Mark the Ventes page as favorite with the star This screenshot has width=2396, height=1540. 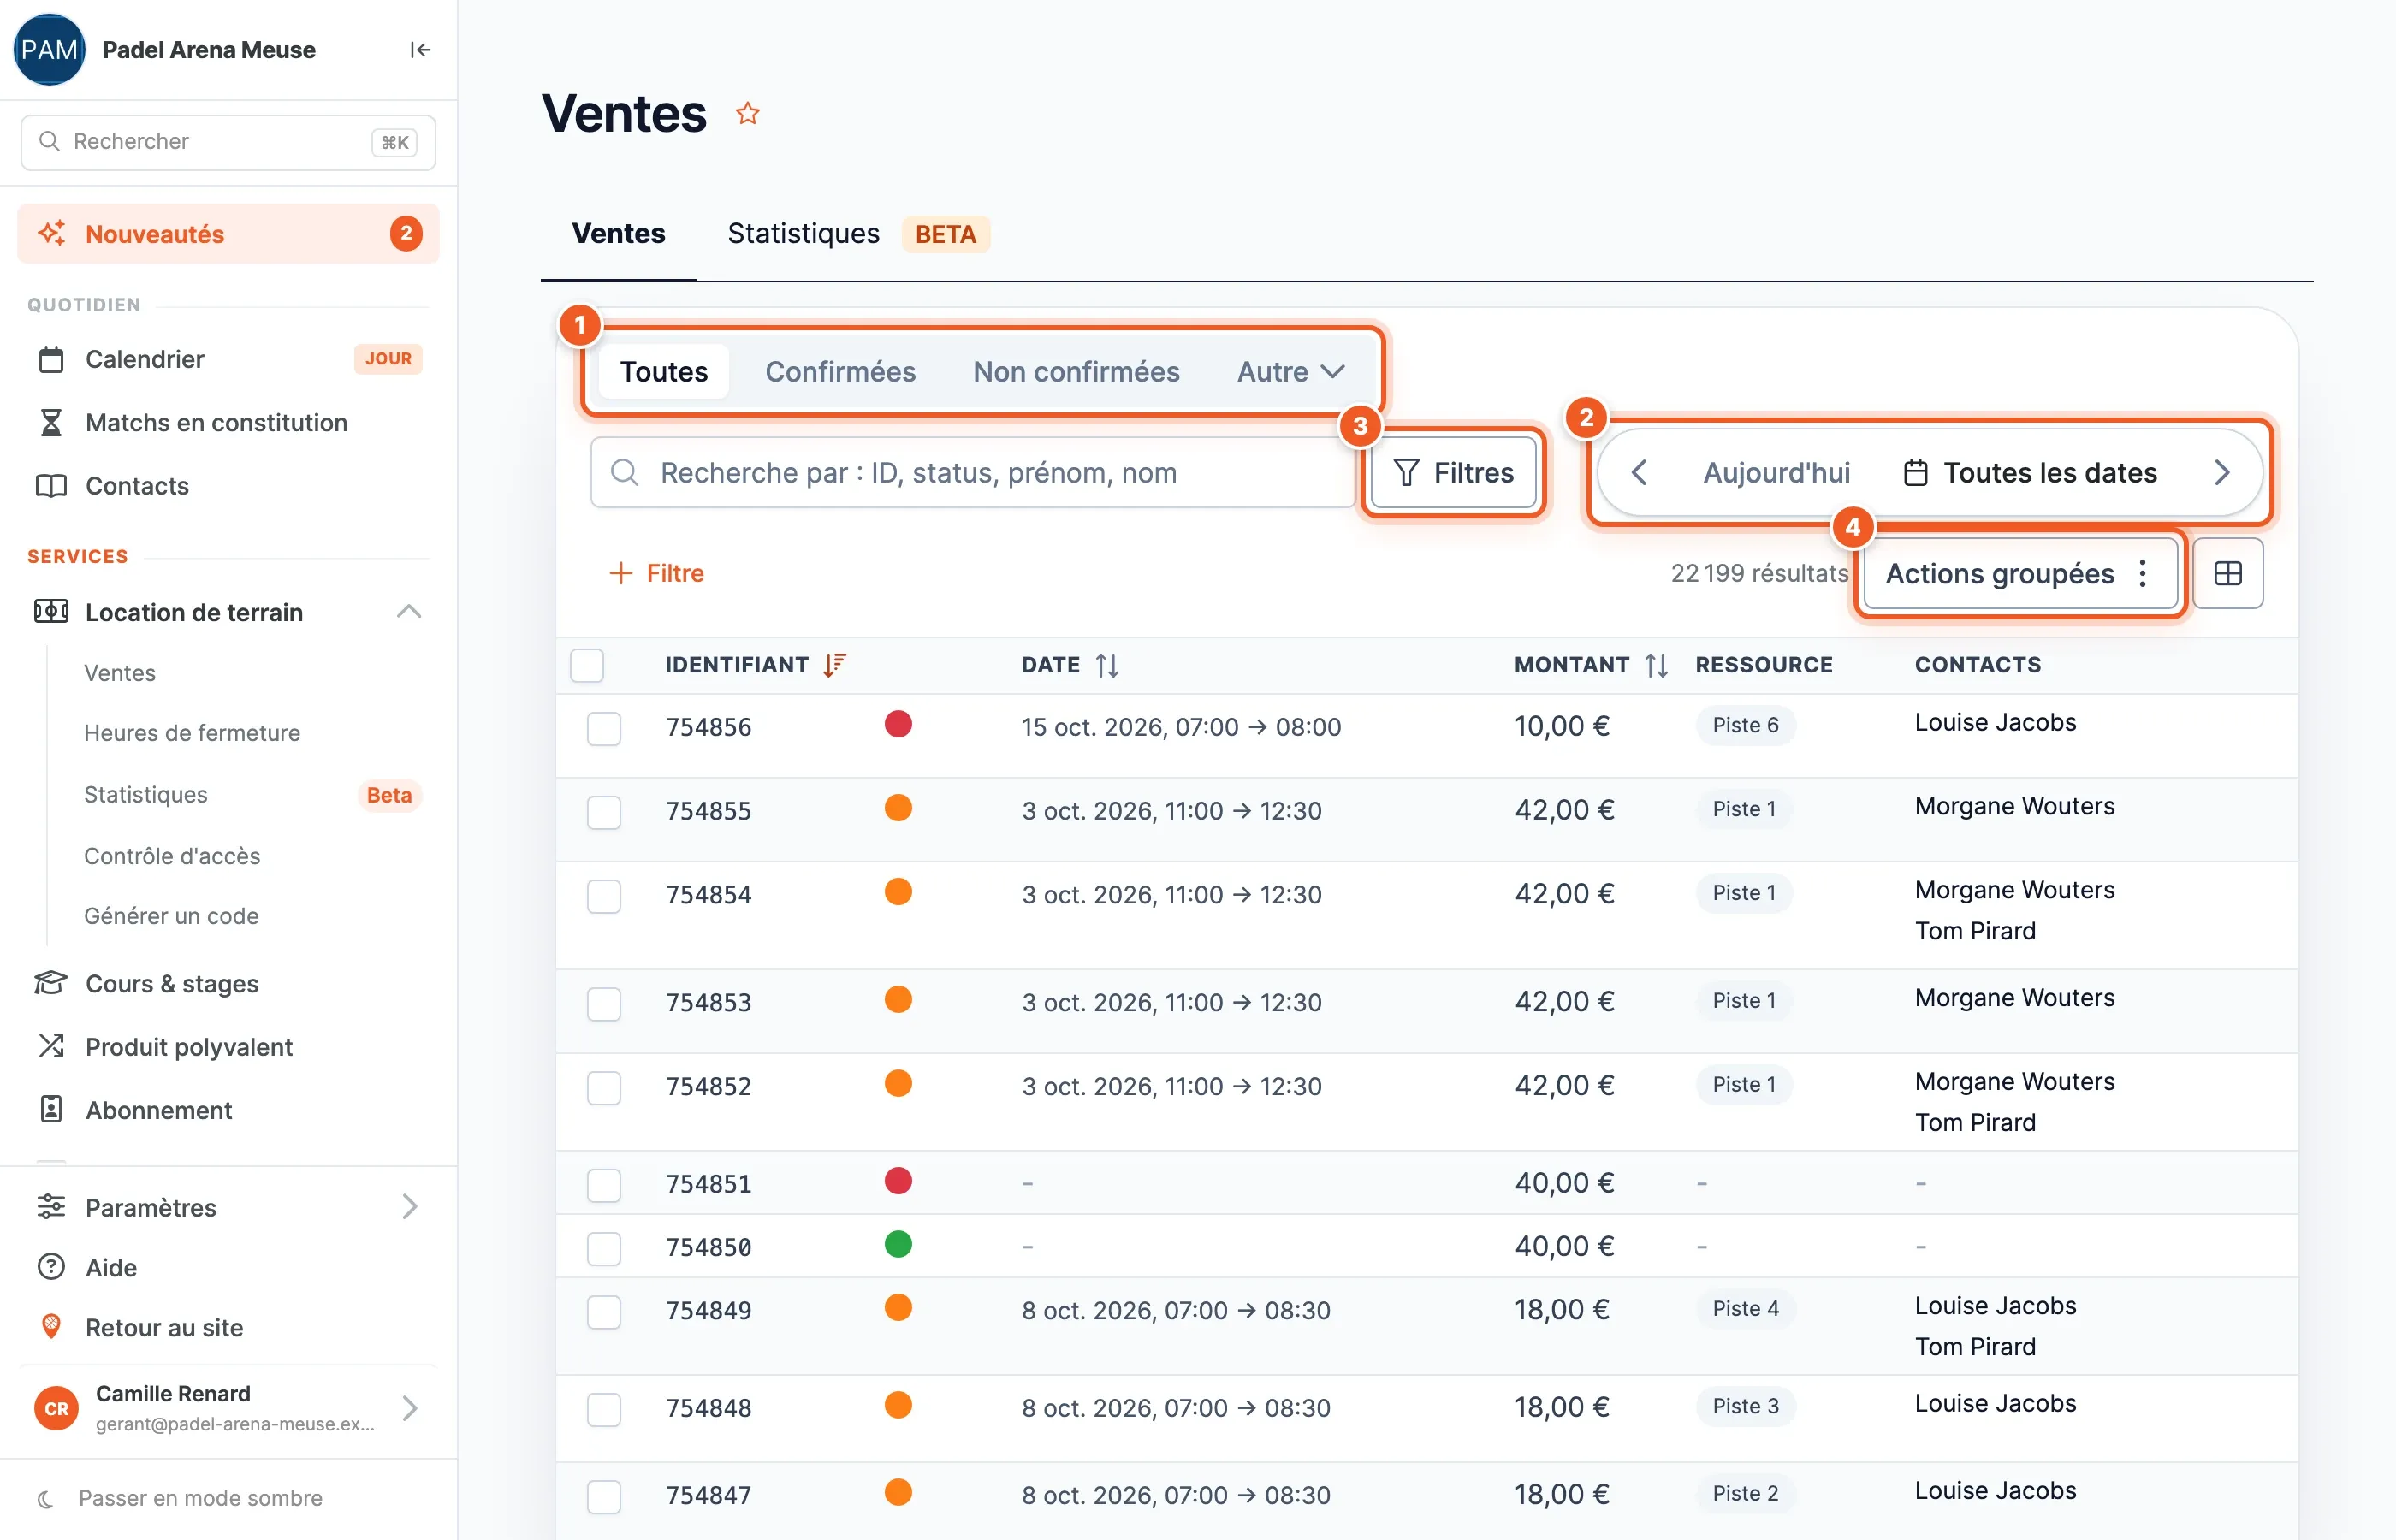point(748,113)
